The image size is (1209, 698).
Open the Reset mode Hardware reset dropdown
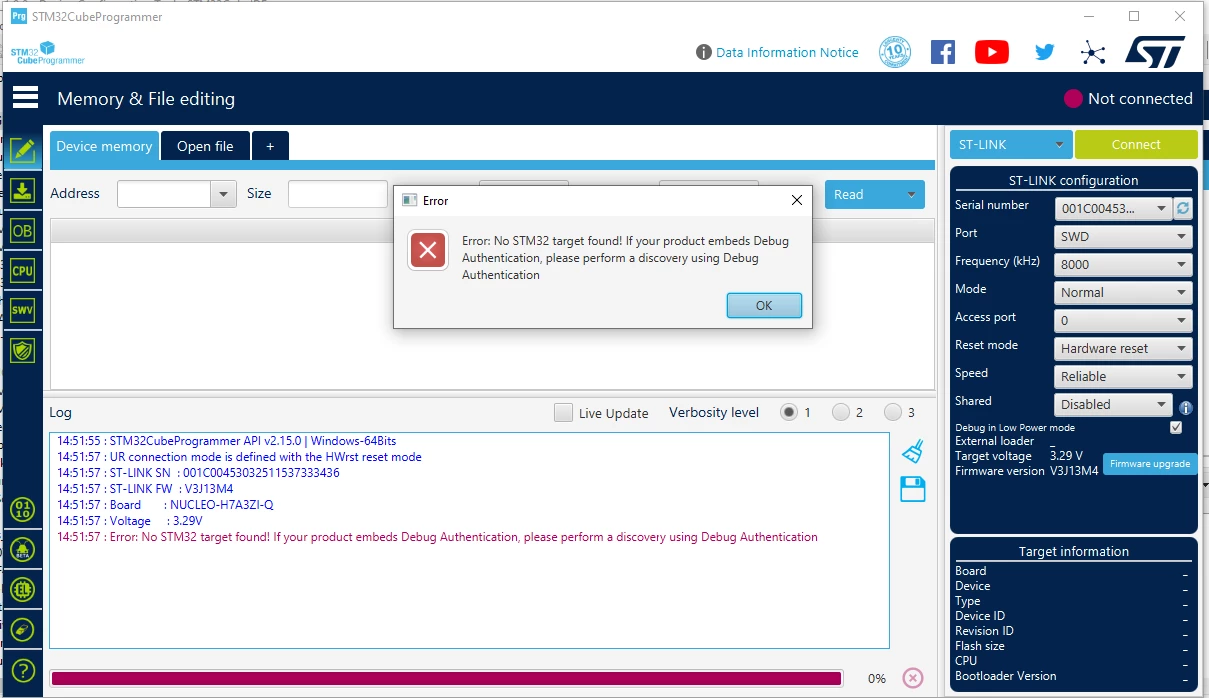[x=1124, y=348]
